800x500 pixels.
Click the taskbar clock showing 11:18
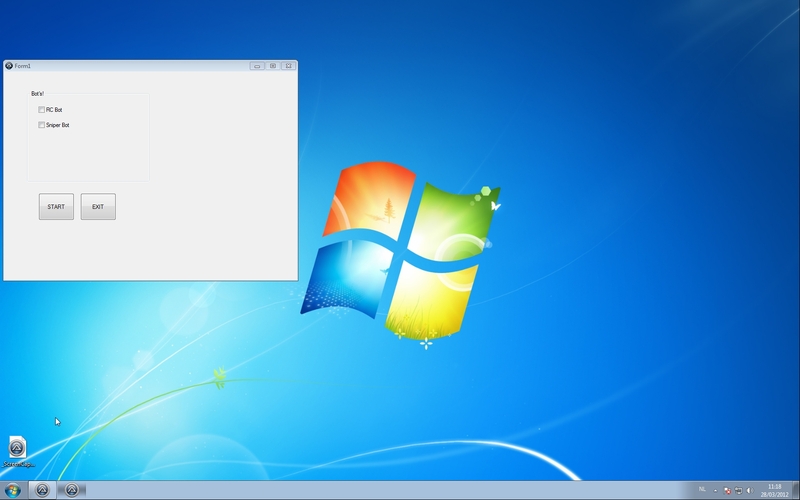pyautogui.click(x=774, y=490)
